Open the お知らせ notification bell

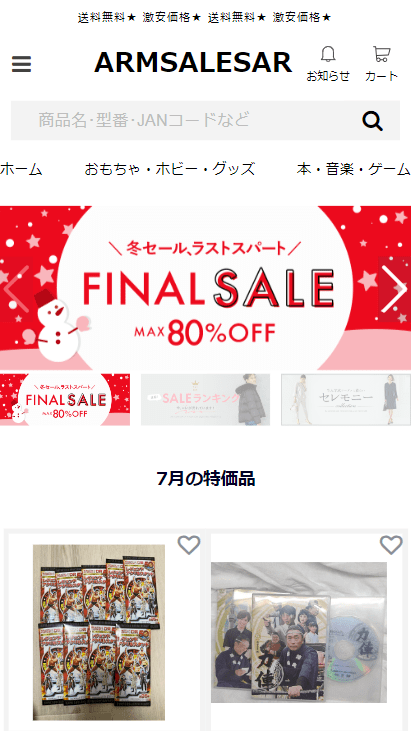(x=328, y=64)
